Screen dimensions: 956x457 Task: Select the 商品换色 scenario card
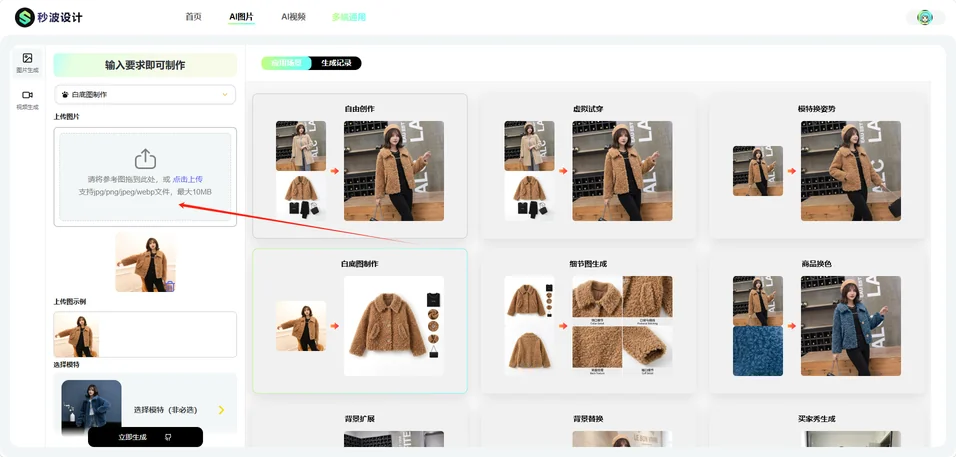click(817, 321)
